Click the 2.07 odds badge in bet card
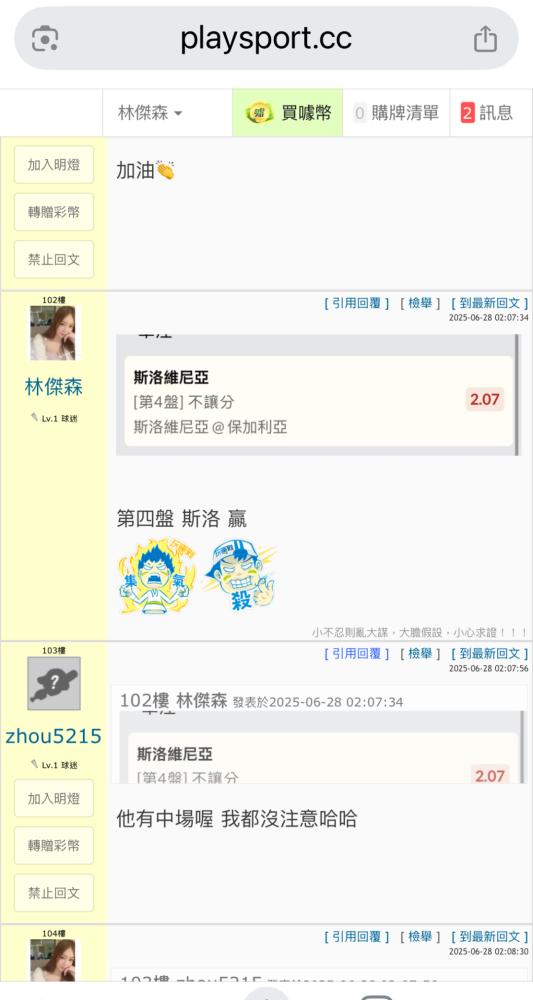This screenshot has width=533, height=1000. click(485, 400)
